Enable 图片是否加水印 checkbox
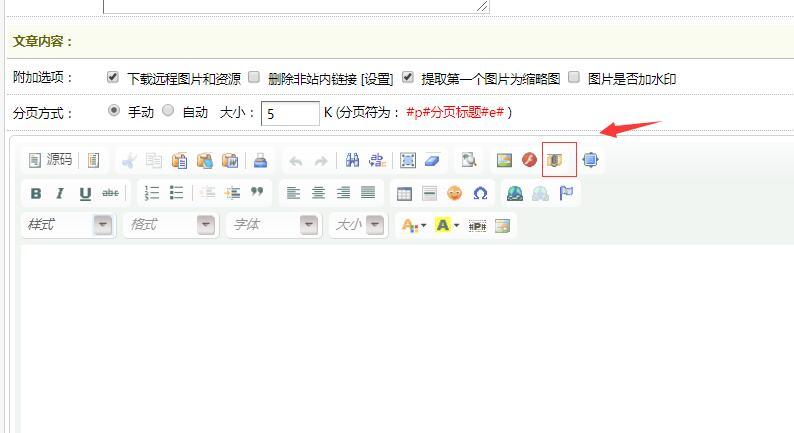The image size is (794, 433). pyautogui.click(x=574, y=77)
